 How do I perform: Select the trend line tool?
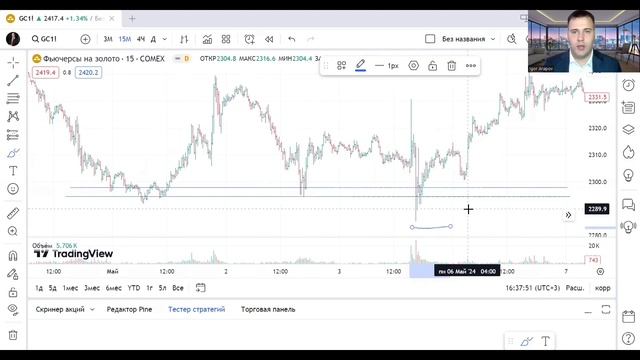pyautogui.click(x=13, y=80)
